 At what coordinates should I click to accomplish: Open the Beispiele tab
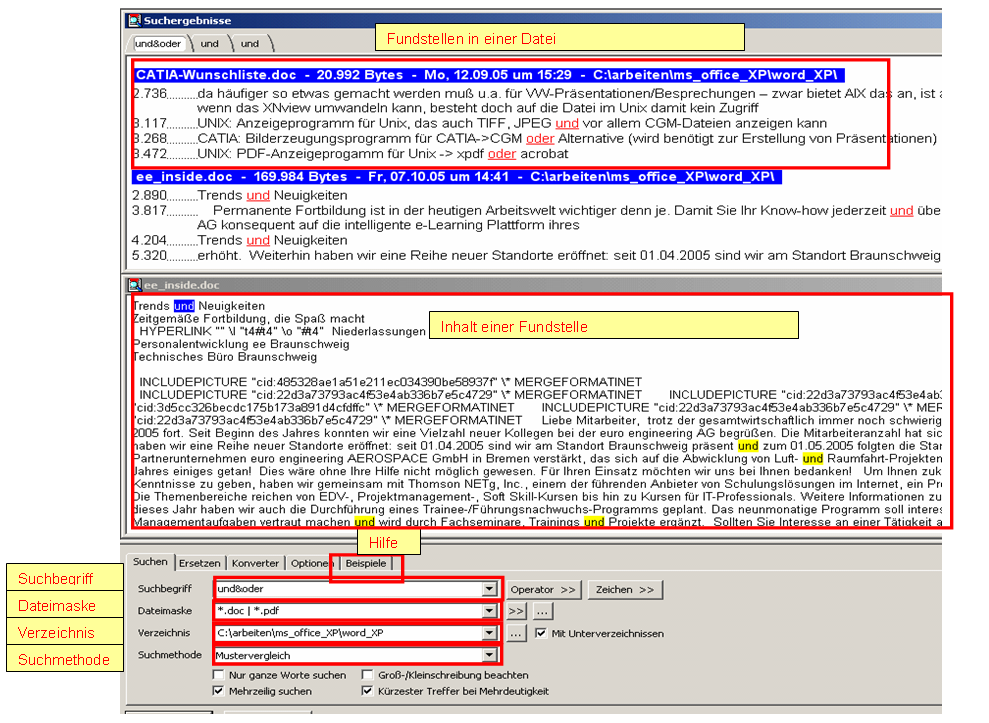(366, 563)
